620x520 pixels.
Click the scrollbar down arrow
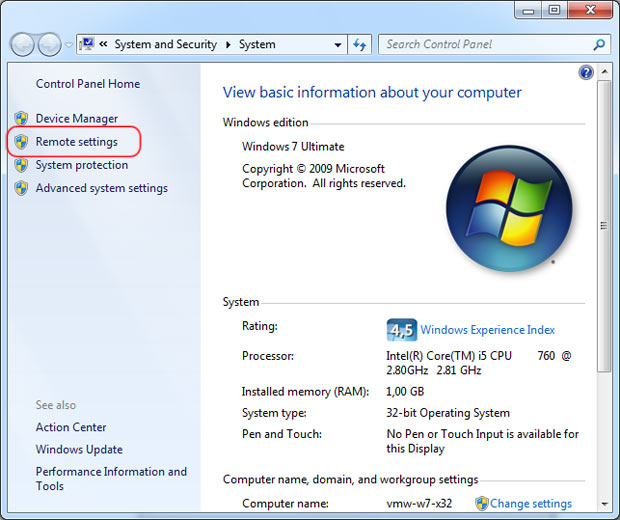pos(604,503)
